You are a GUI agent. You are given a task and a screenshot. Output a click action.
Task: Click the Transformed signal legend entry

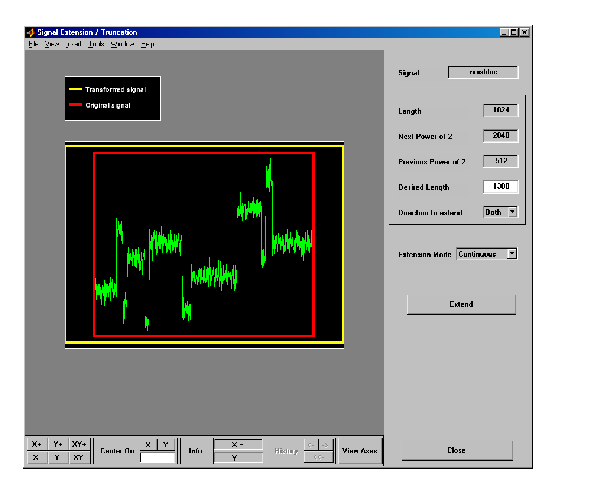[x=108, y=90]
